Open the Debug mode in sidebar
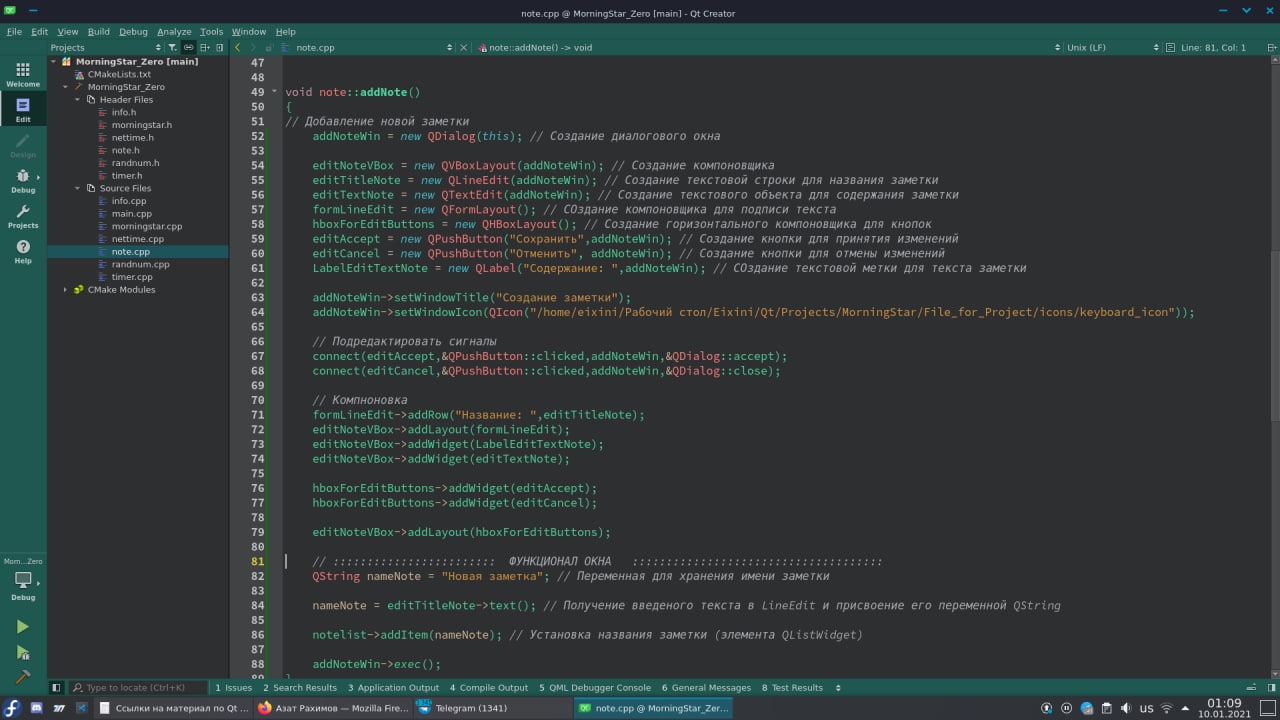The width and height of the screenshot is (1280, 720). (23, 180)
